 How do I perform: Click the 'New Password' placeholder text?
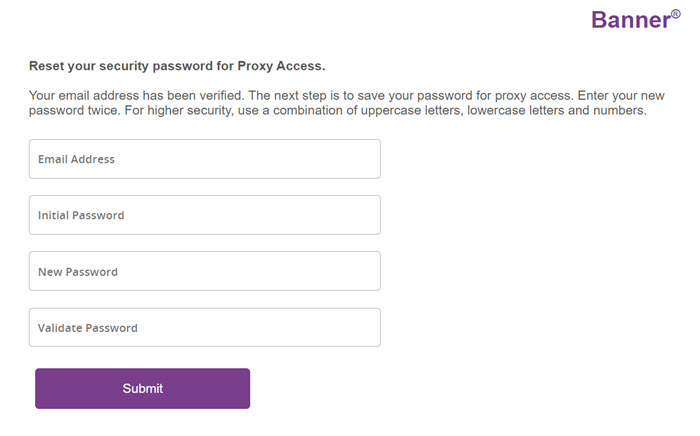click(x=78, y=271)
